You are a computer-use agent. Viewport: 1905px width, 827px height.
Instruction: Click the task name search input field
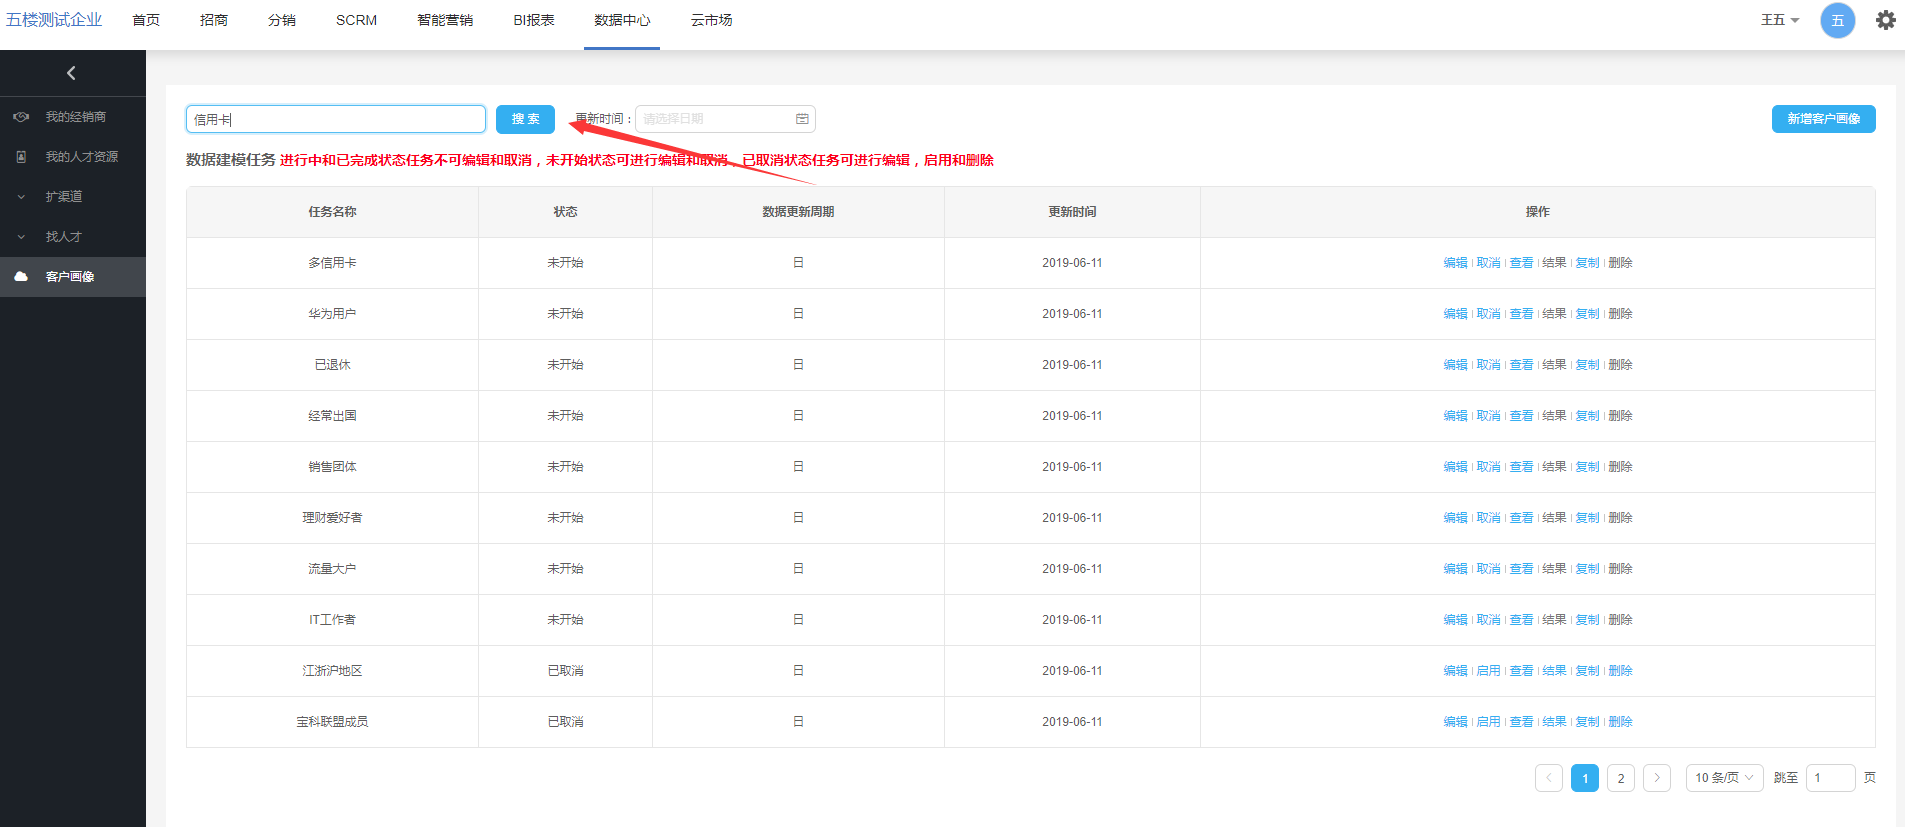[x=335, y=119]
